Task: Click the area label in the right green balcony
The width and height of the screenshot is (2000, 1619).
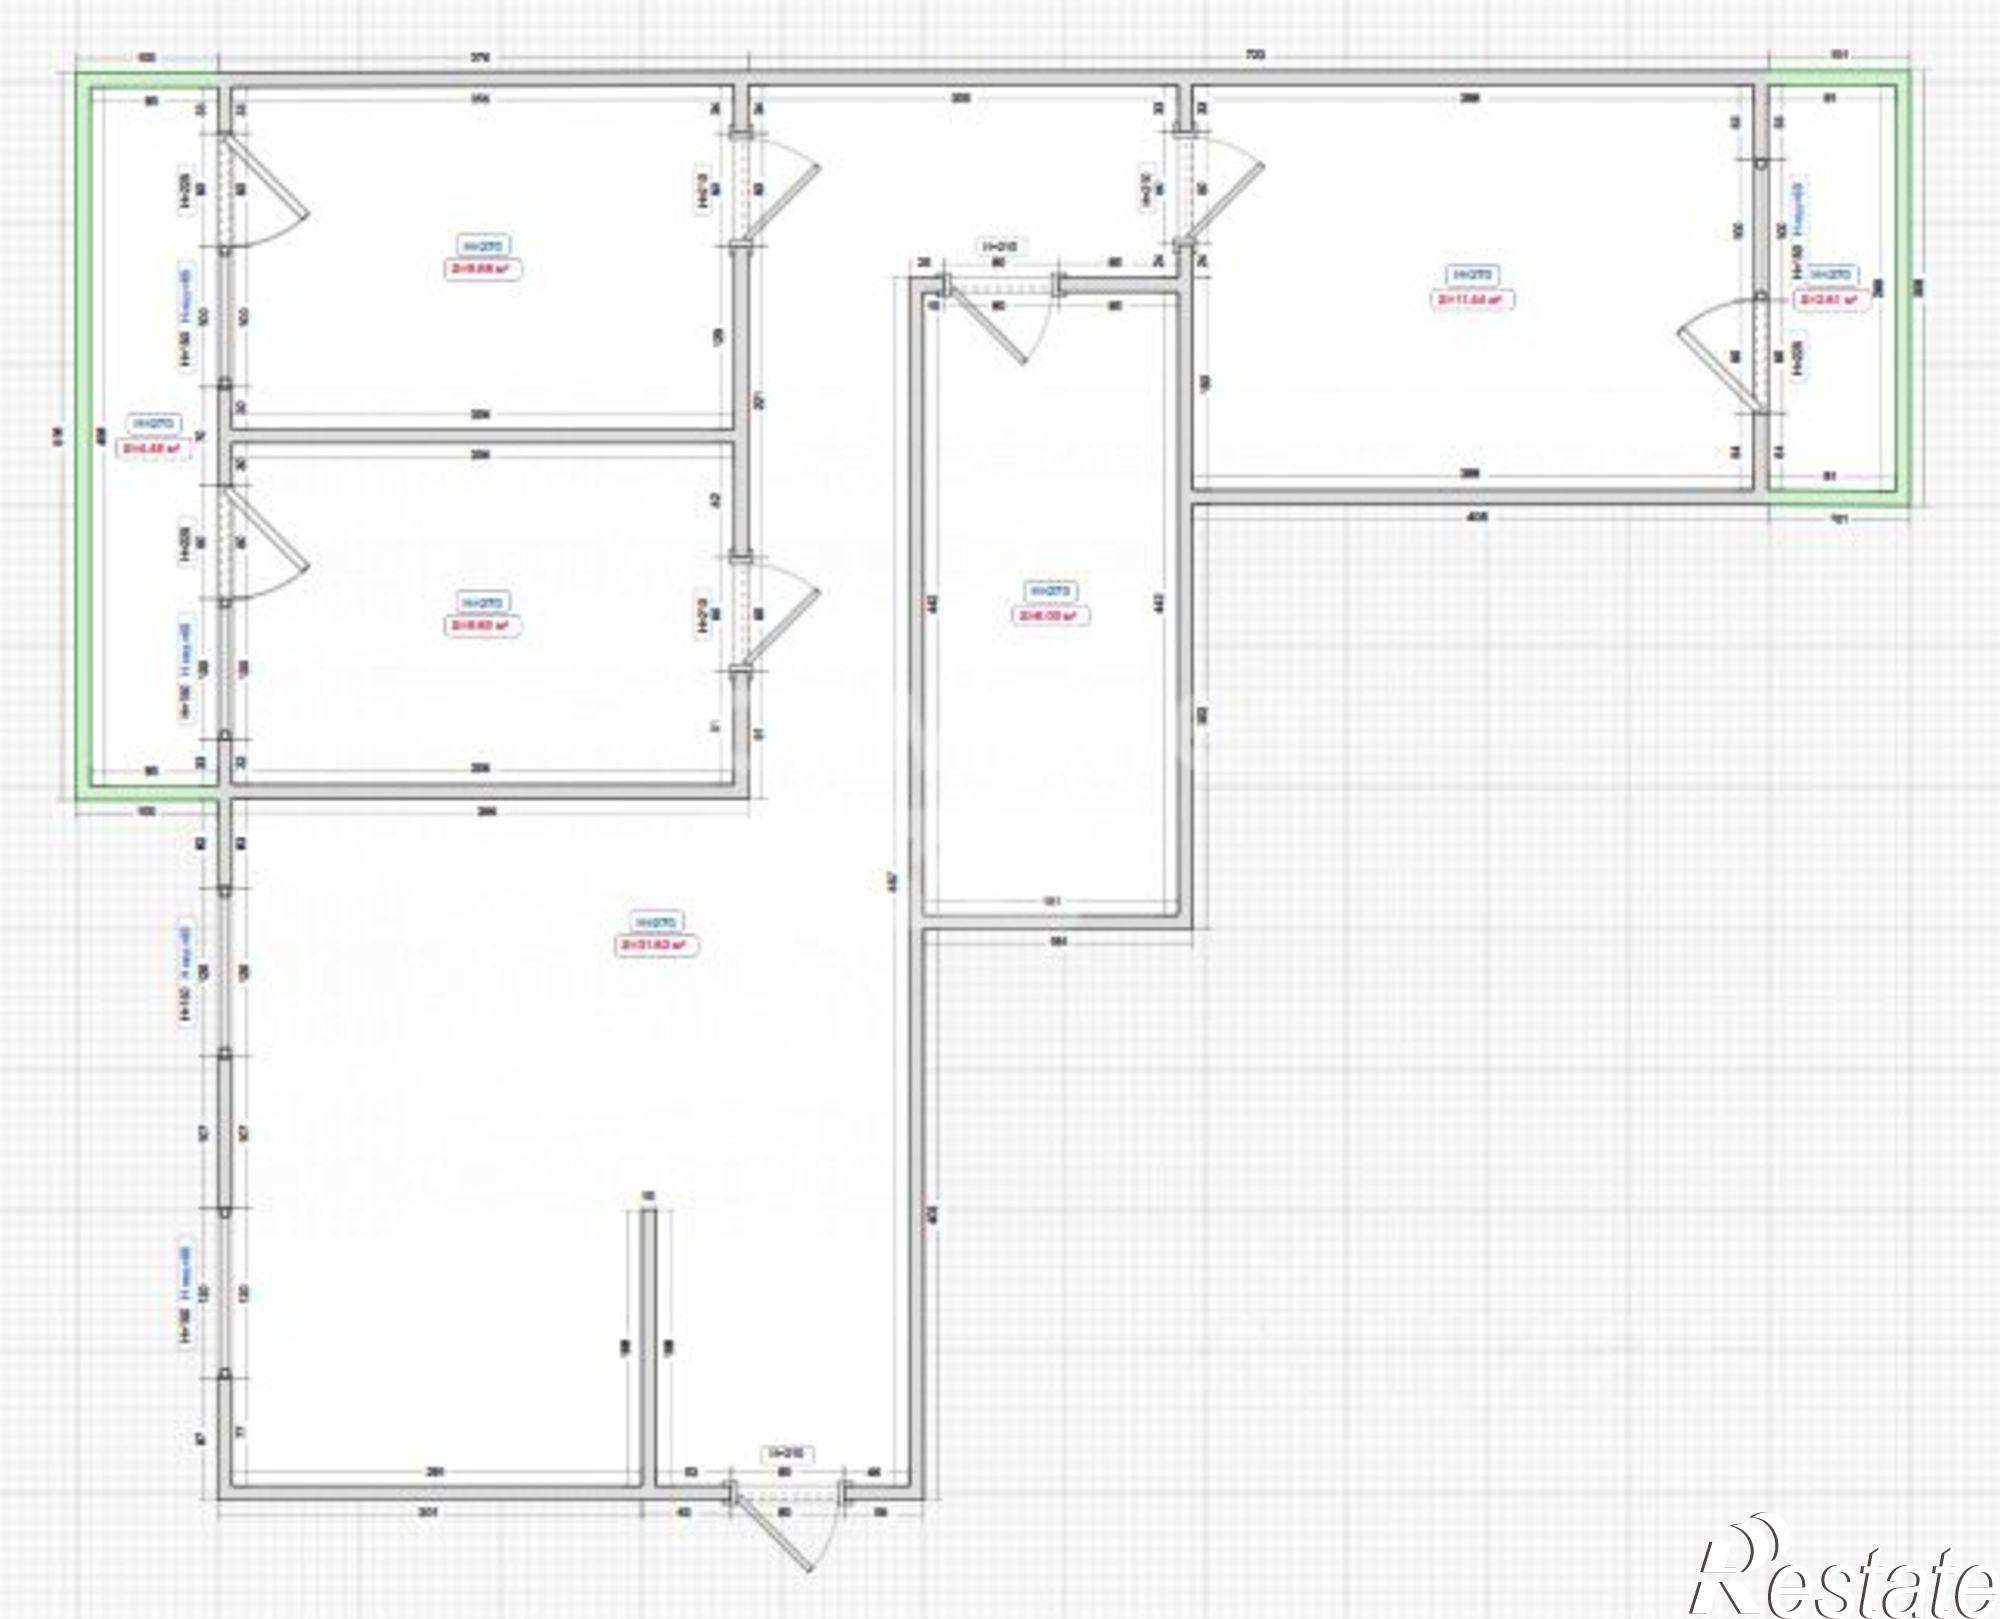Action: pyautogui.click(x=1830, y=299)
